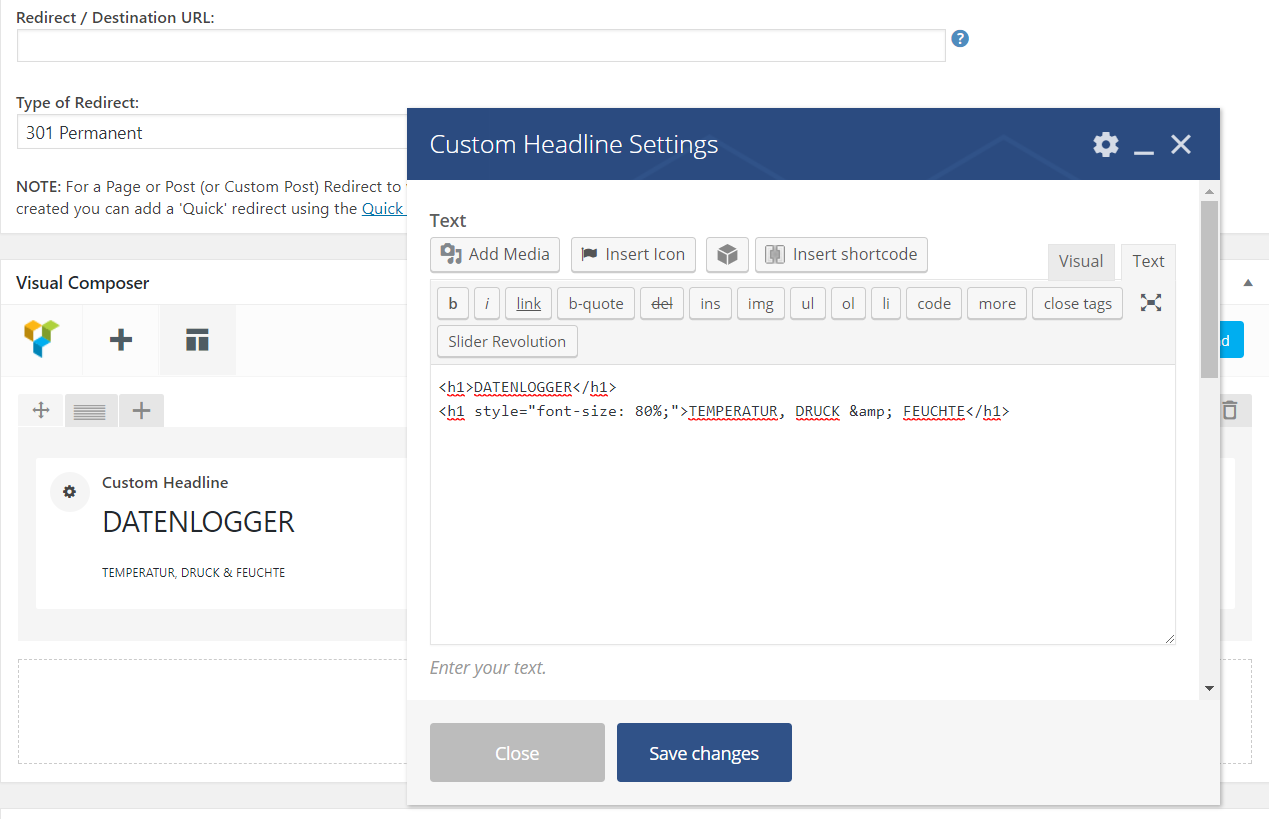Image resolution: width=1269 pixels, height=819 pixels.
Task: Click the 3D cube shortcode icon button
Action: (x=727, y=254)
